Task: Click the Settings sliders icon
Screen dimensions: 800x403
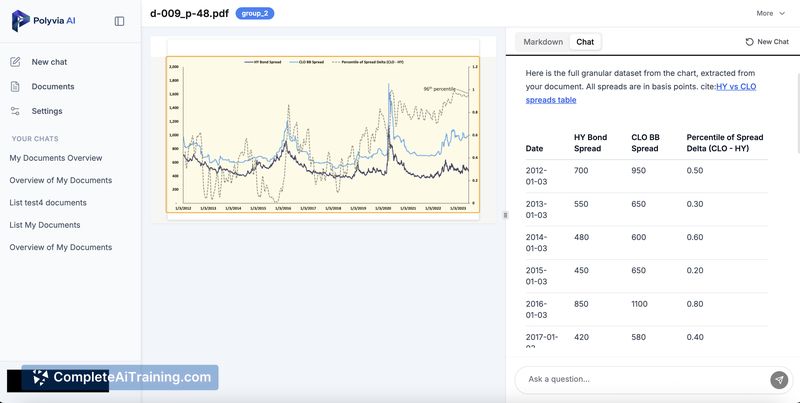Action: point(15,111)
